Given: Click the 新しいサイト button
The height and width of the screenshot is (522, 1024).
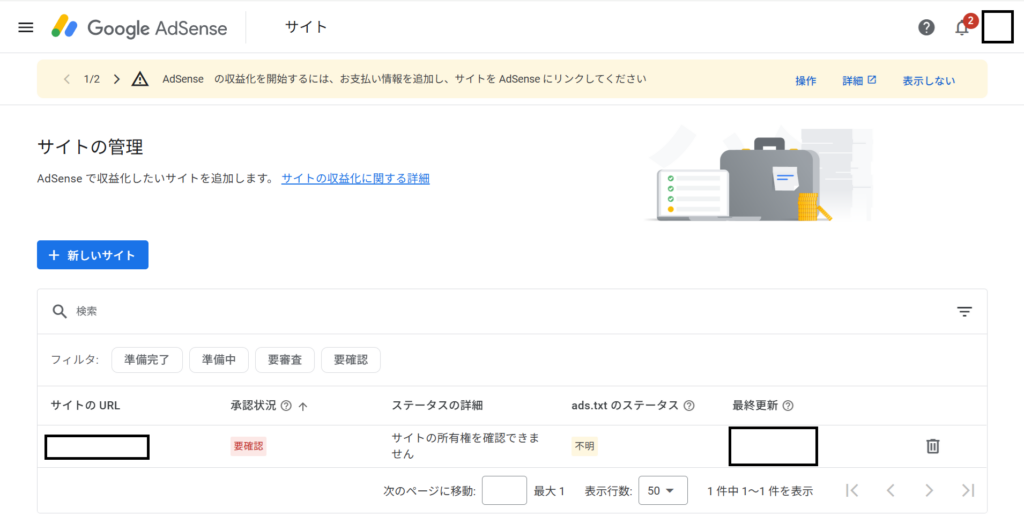Looking at the screenshot, I should click(93, 255).
